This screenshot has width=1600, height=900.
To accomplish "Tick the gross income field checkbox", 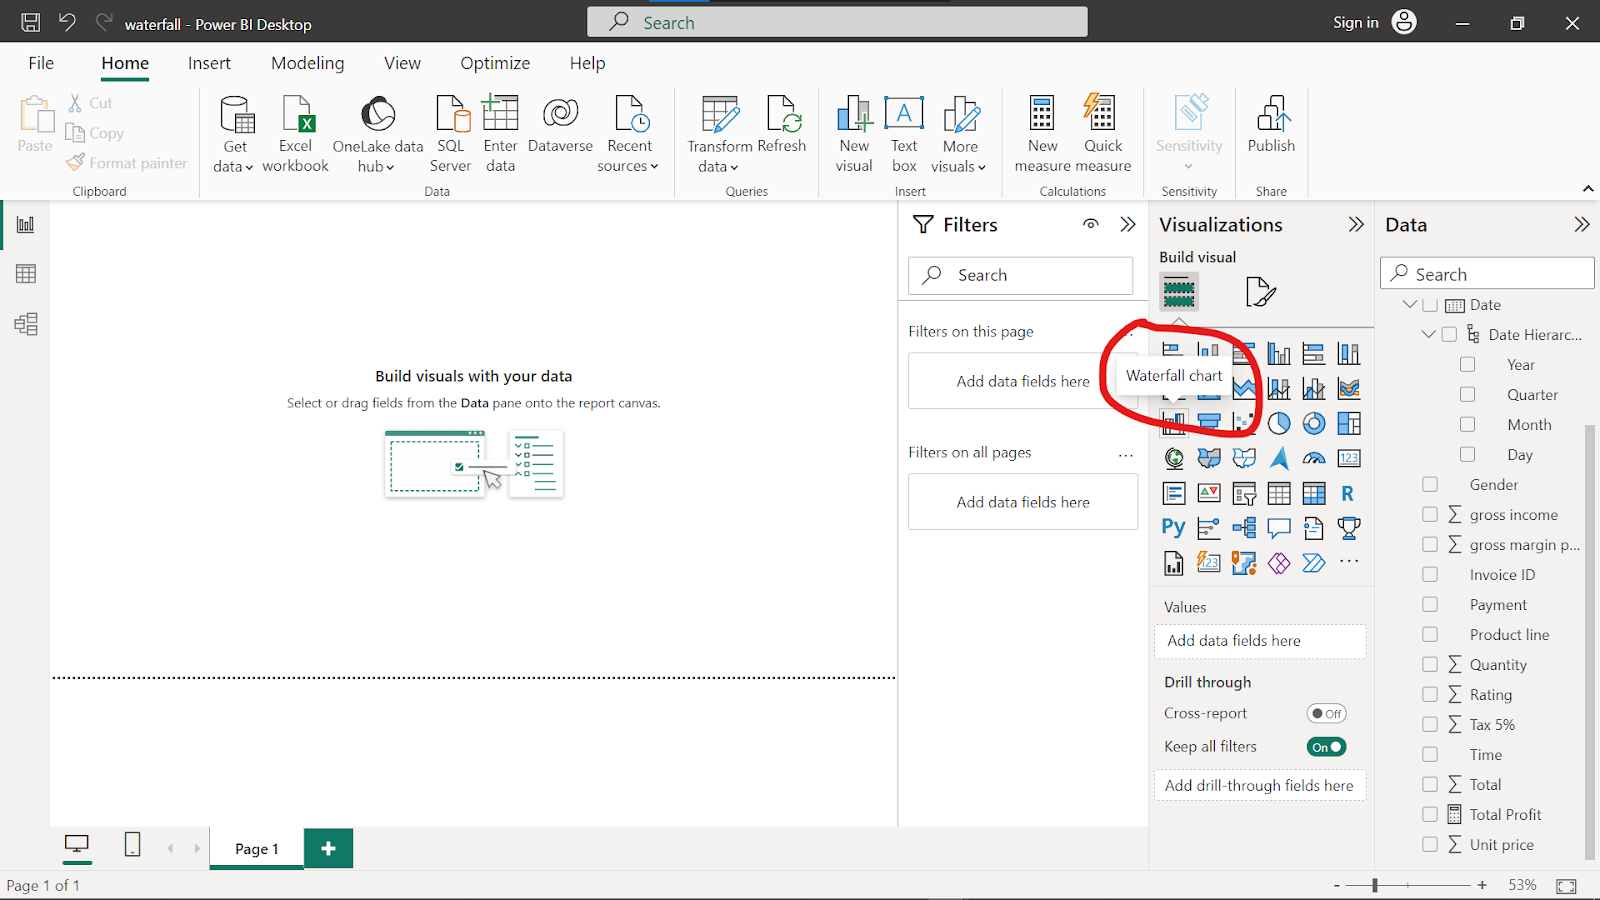I will 1430,514.
